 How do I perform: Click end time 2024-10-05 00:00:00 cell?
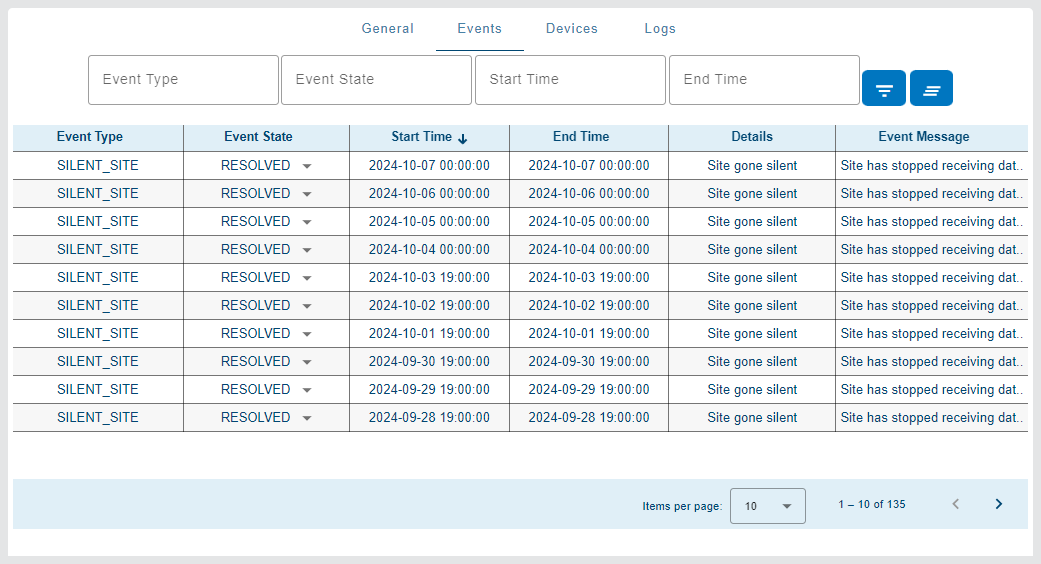click(x=589, y=222)
